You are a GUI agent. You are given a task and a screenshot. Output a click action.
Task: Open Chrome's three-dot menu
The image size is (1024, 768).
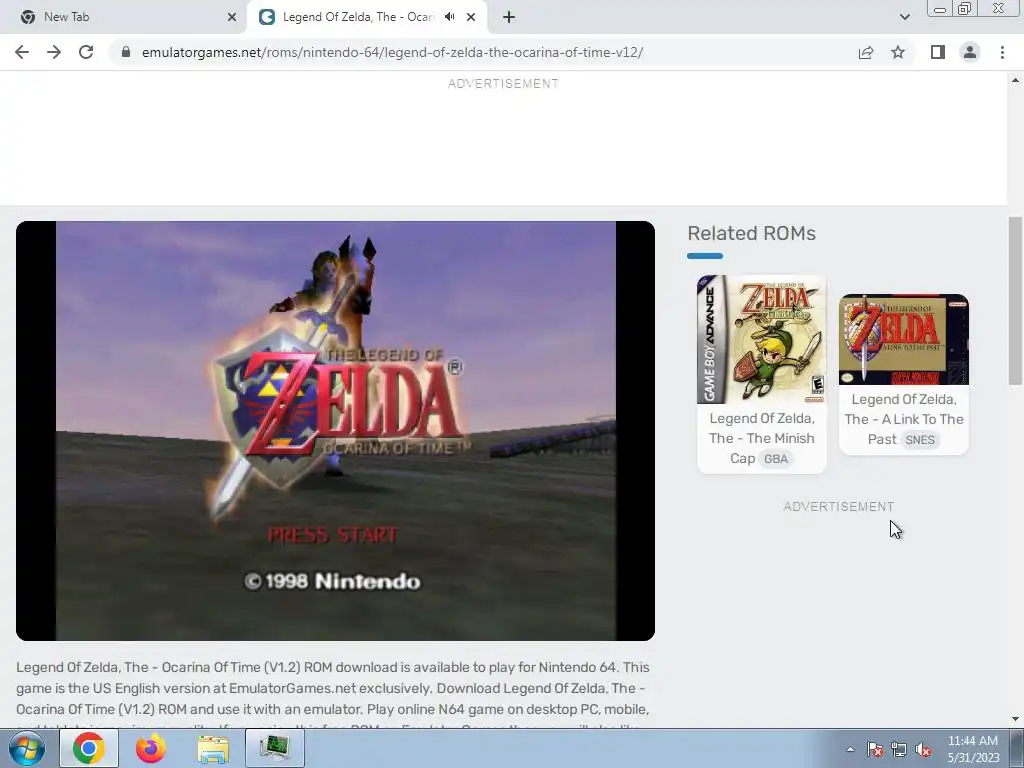tap(1002, 52)
